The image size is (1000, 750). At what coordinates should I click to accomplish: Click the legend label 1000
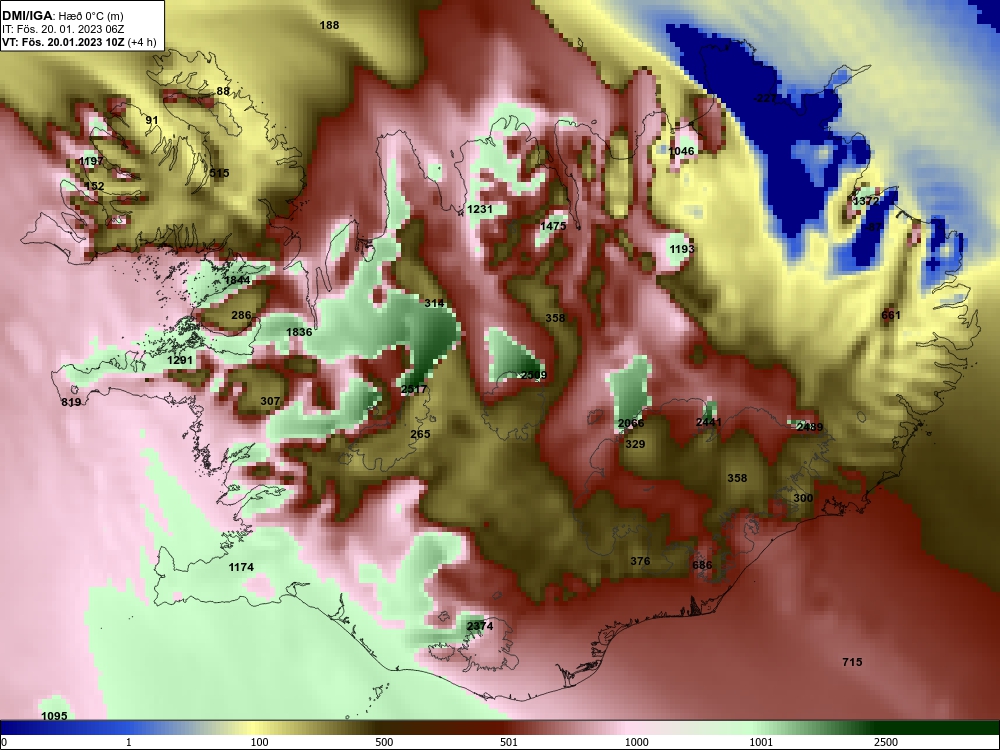(636, 742)
